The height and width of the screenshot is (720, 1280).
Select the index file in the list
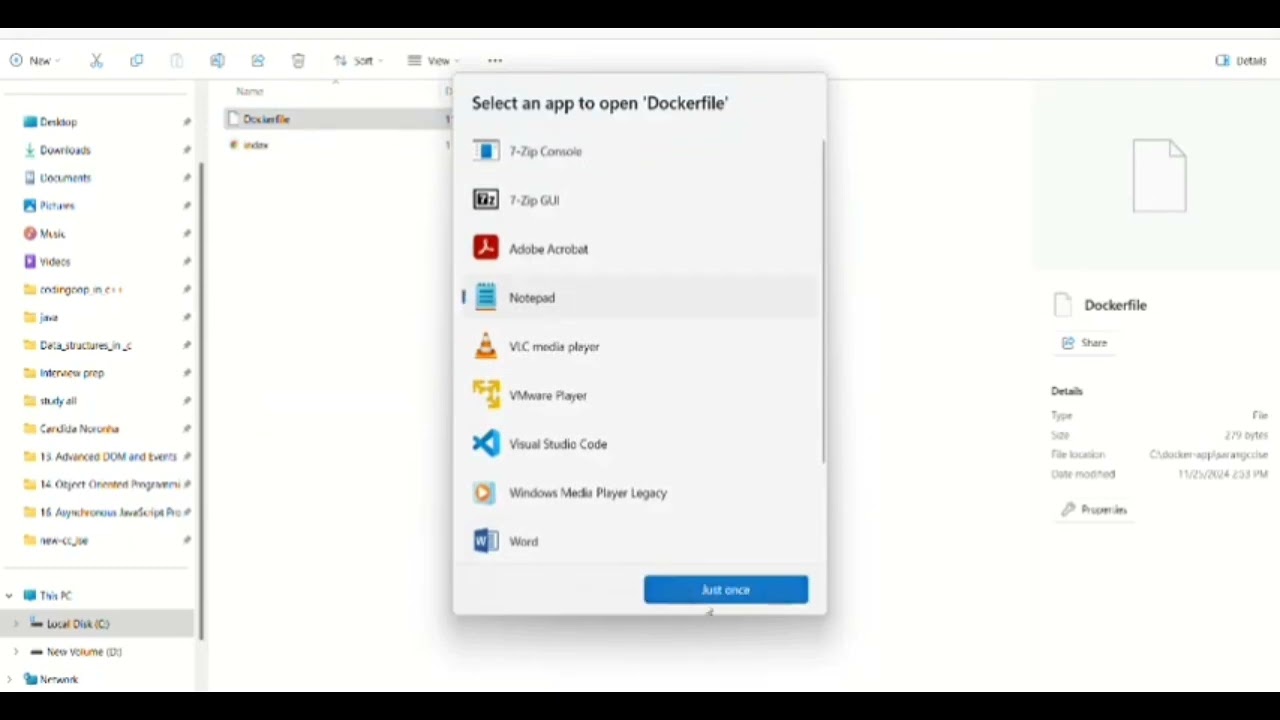pyautogui.click(x=256, y=145)
